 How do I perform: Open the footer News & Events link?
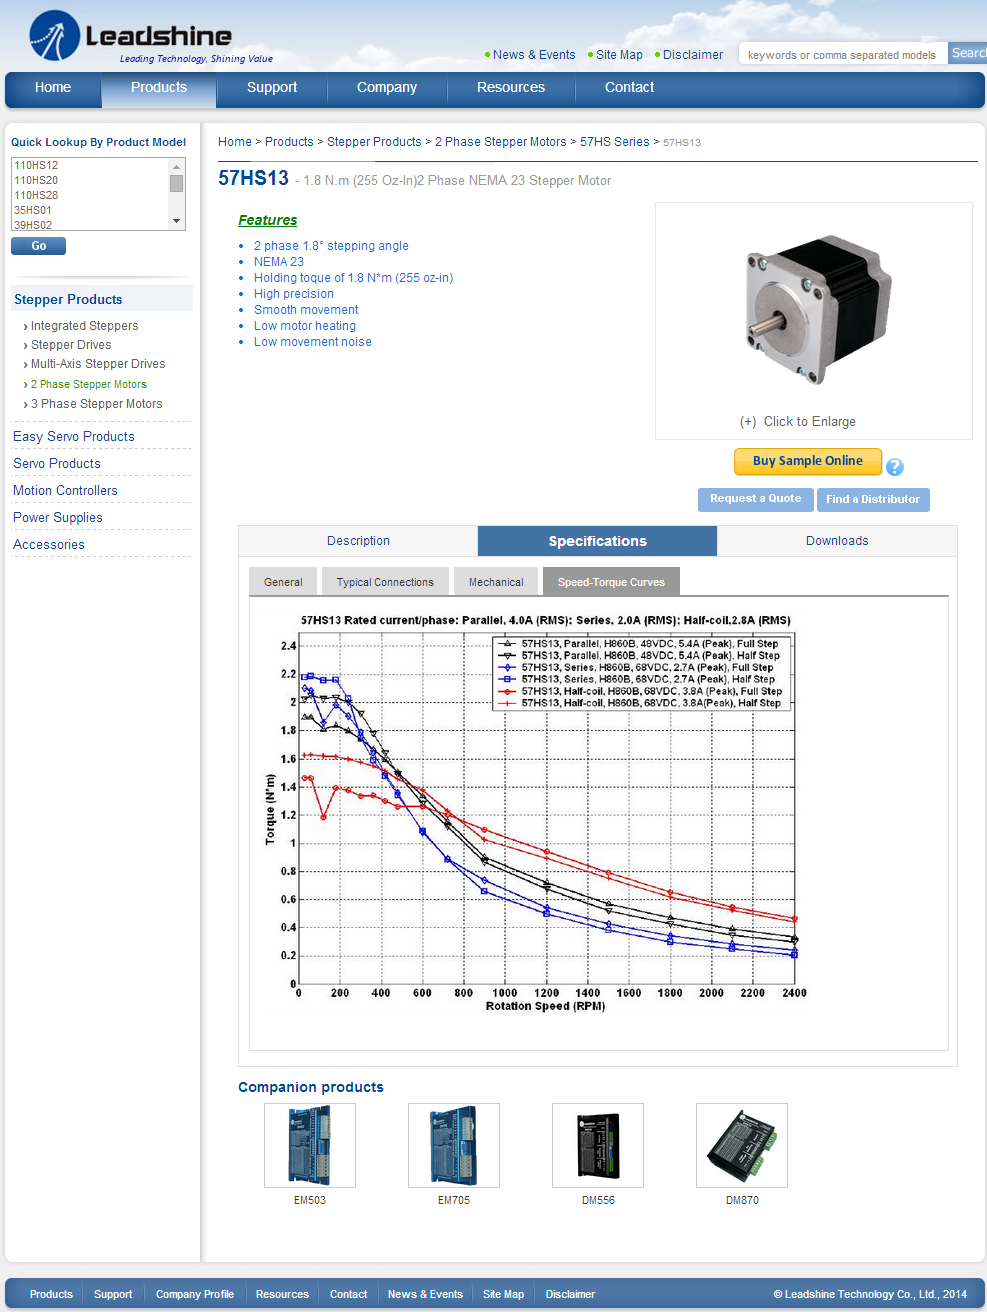tap(425, 1294)
